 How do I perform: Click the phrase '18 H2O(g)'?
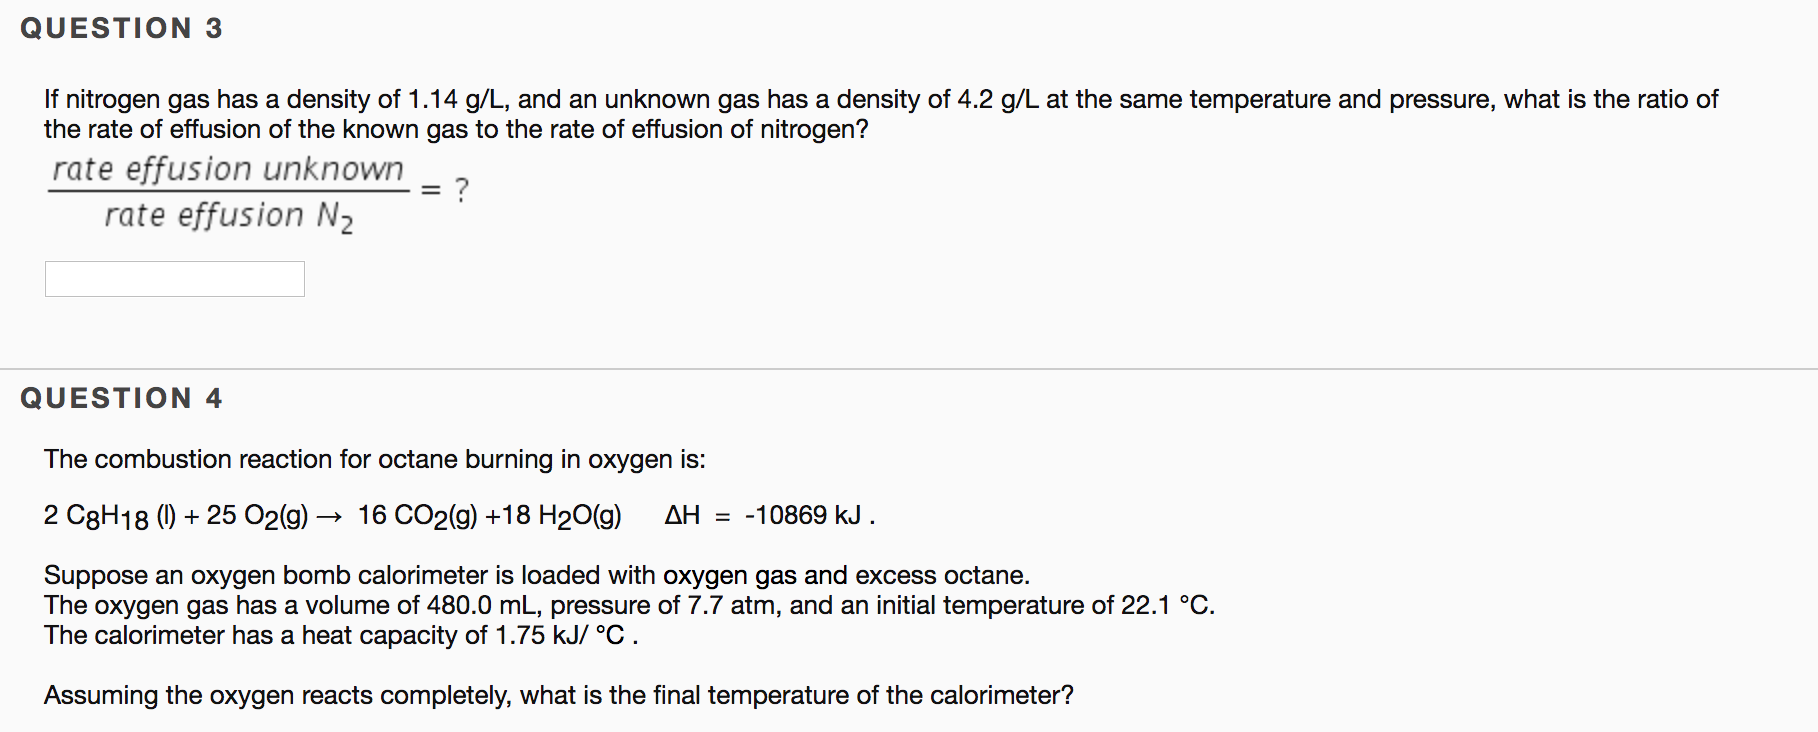point(560,516)
